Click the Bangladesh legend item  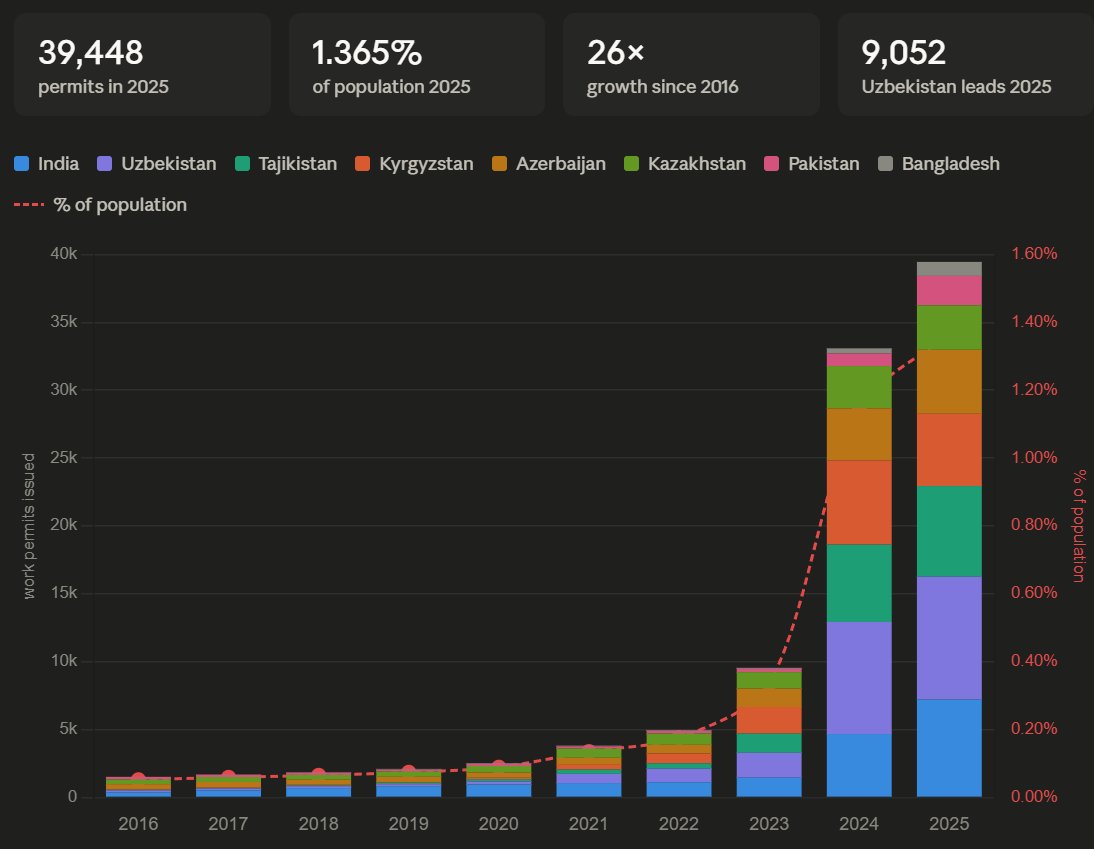pyautogui.click(x=937, y=164)
